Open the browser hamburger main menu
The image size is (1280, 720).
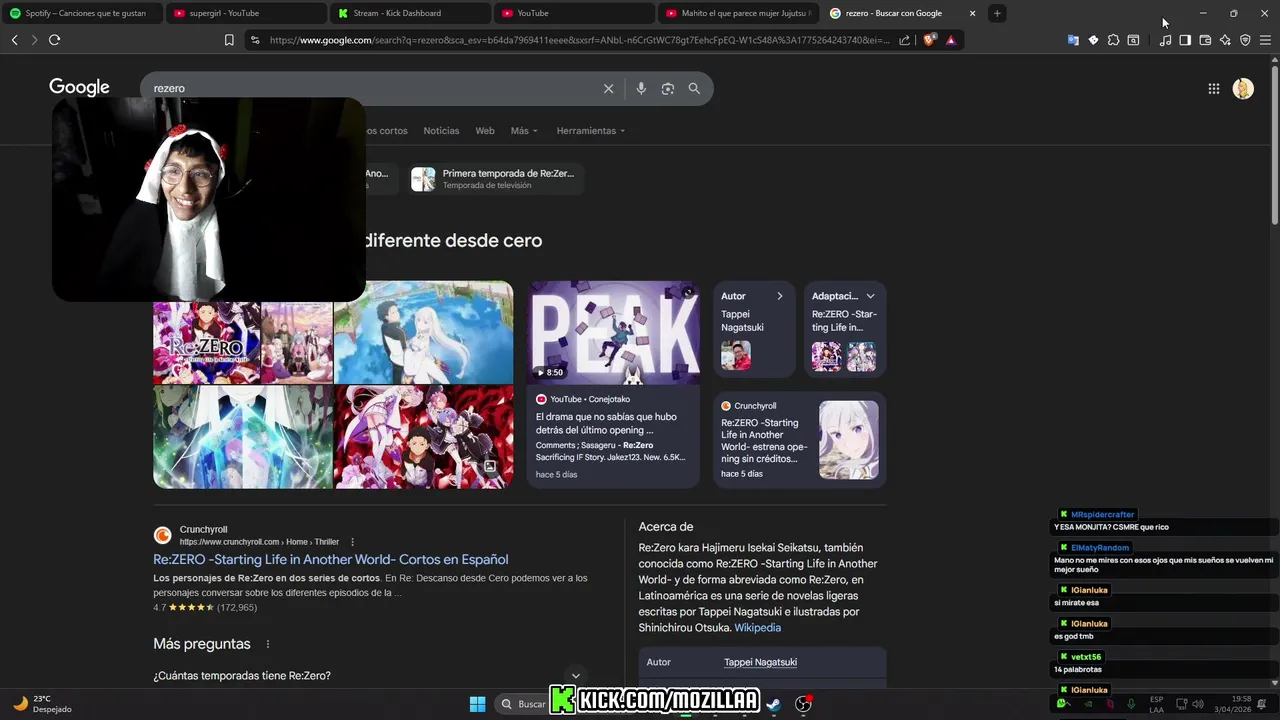pos(1265,40)
